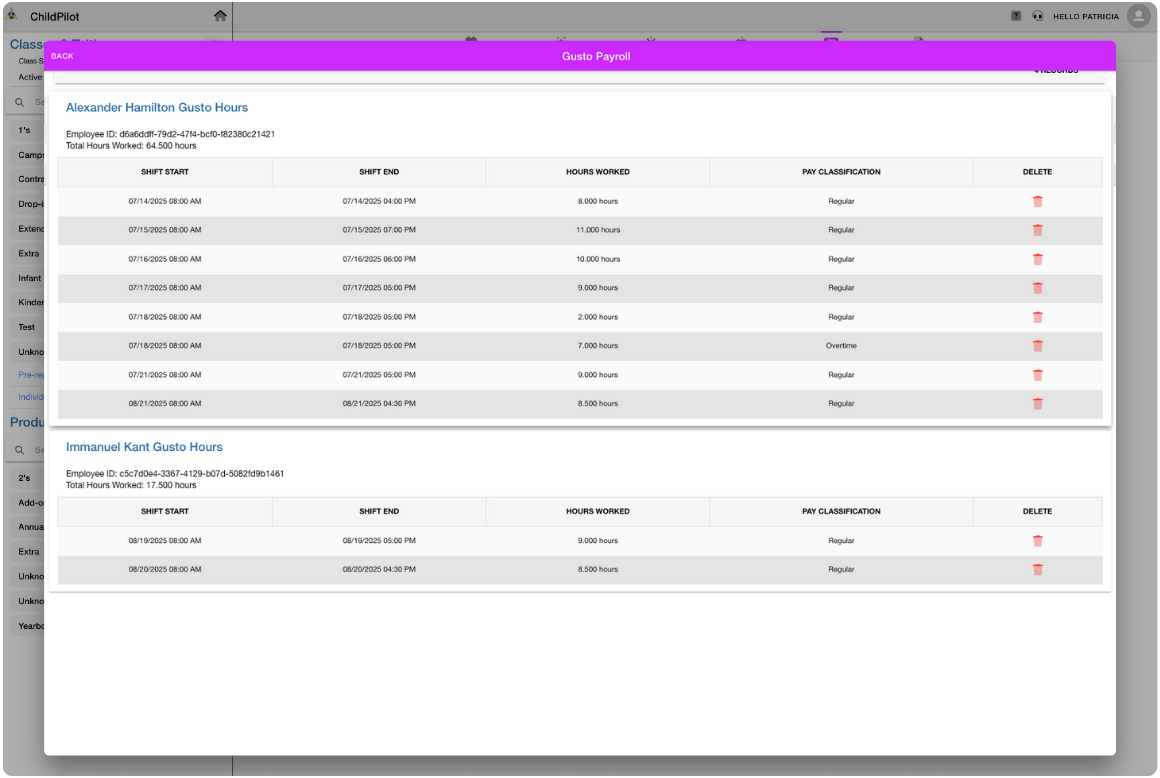The width and height of the screenshot is (1160, 778).
Task: Click HELLO PATRICIA greeting
Action: tap(1085, 16)
